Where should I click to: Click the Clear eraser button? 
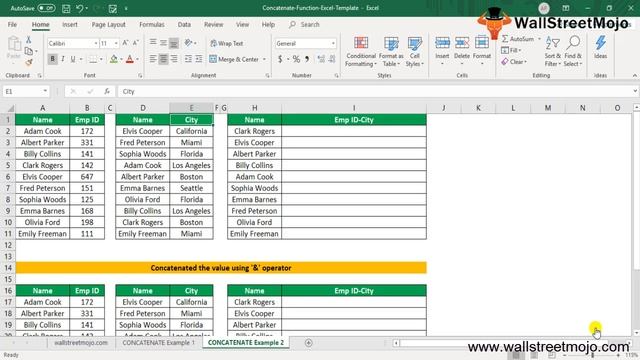coord(514,62)
